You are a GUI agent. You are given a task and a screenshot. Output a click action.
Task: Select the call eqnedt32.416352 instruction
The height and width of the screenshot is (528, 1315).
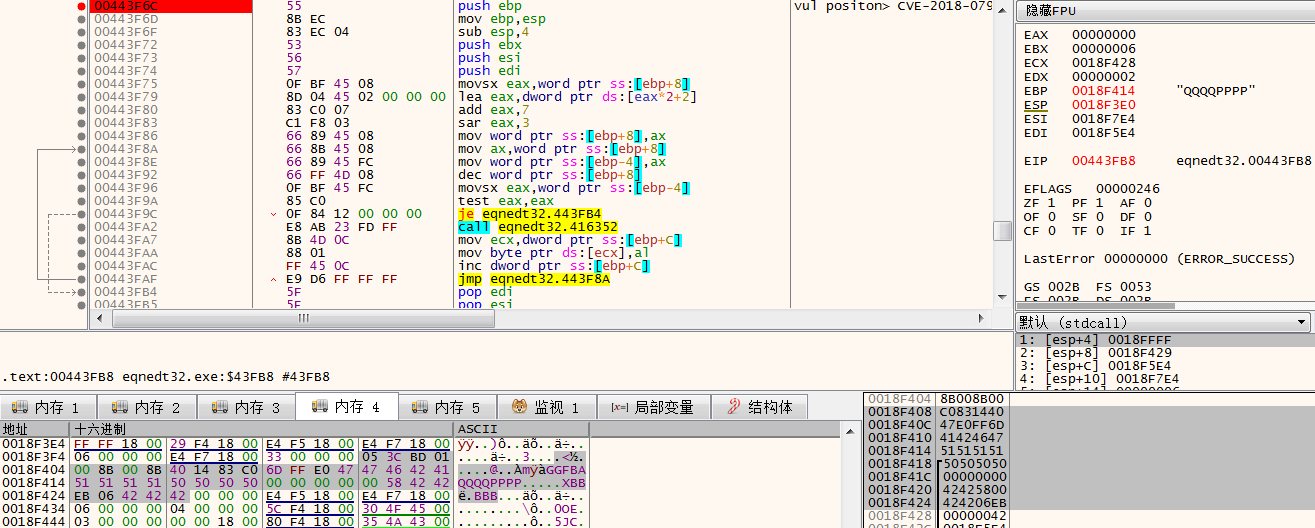(537, 227)
